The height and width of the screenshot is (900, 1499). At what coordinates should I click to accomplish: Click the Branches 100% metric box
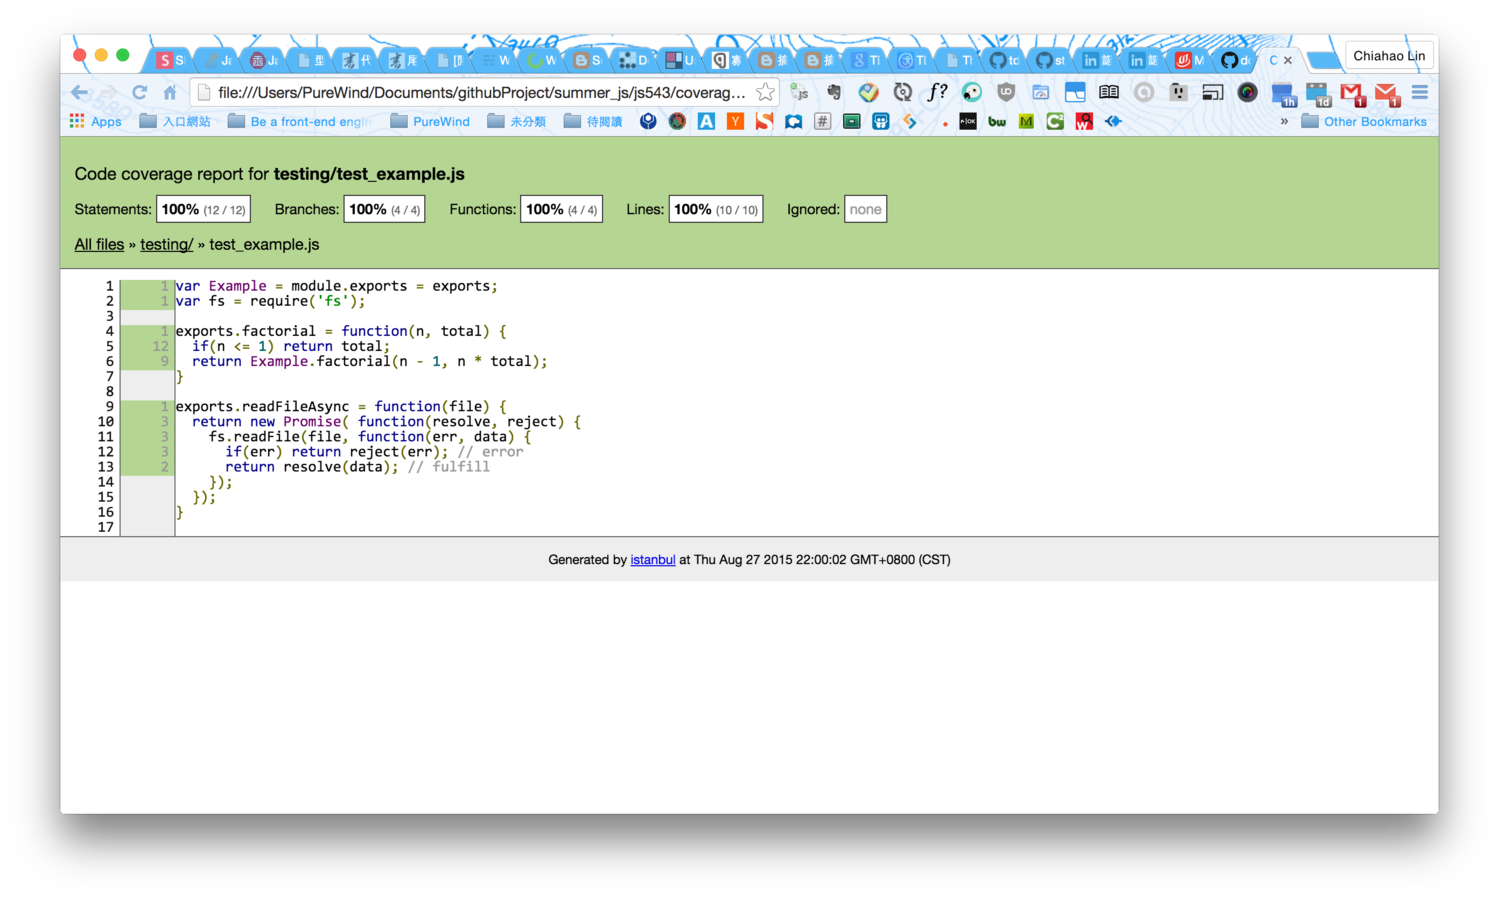tap(384, 209)
